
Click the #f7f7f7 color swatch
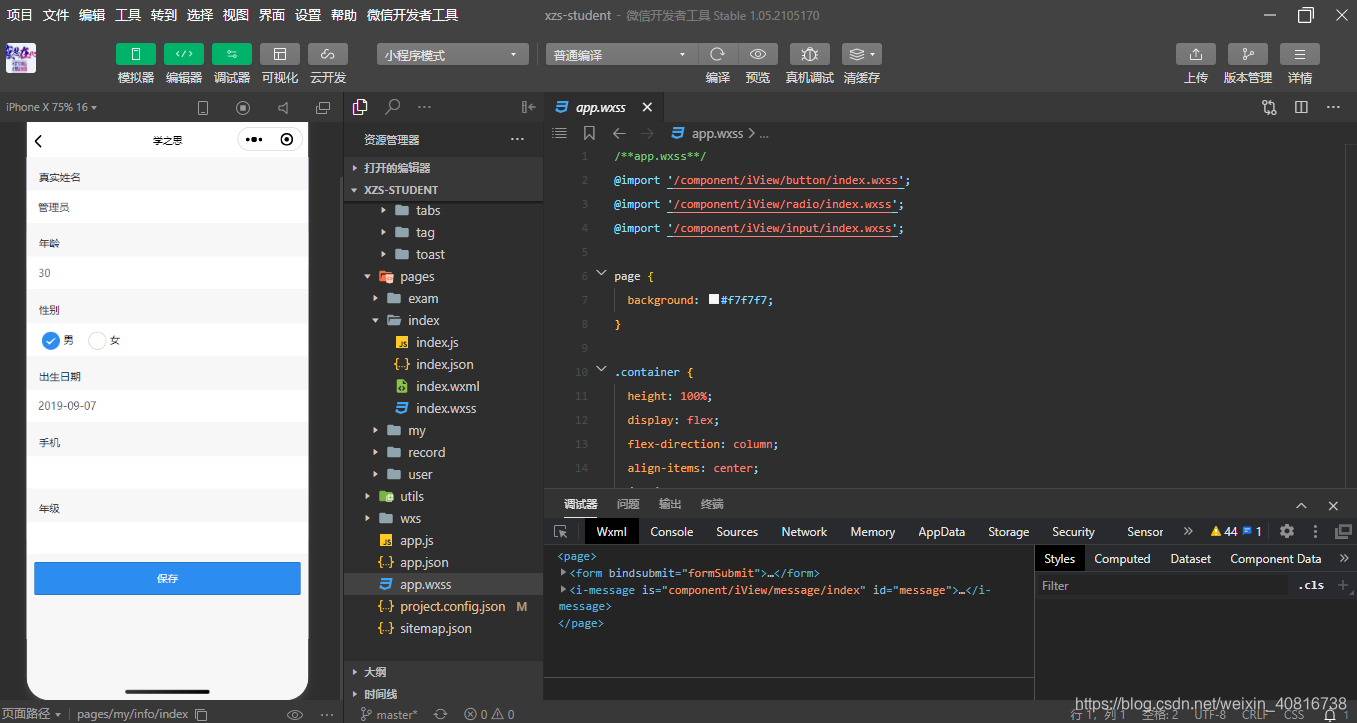tap(714, 300)
